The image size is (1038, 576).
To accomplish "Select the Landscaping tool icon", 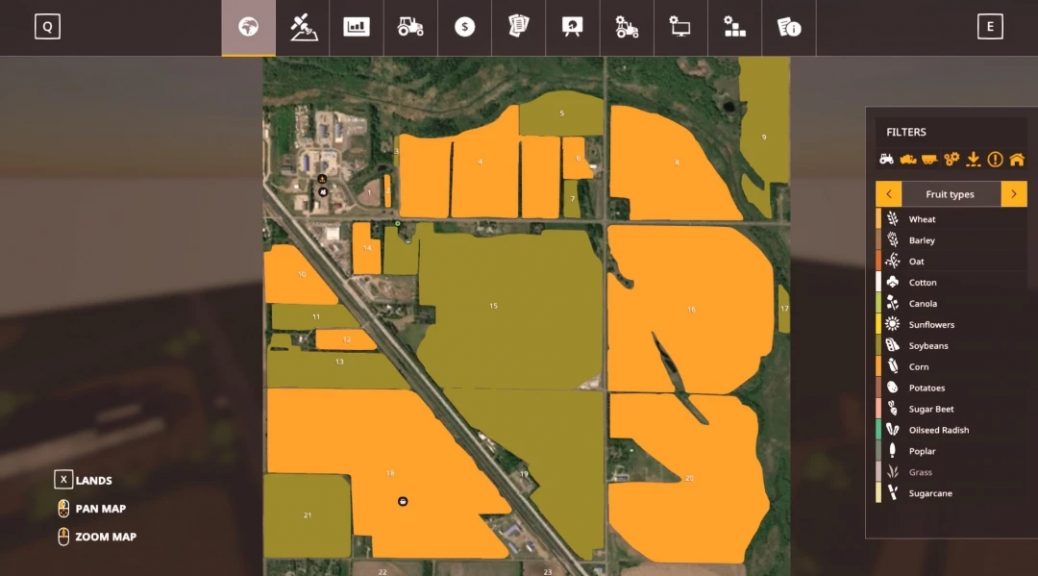I will 302,27.
